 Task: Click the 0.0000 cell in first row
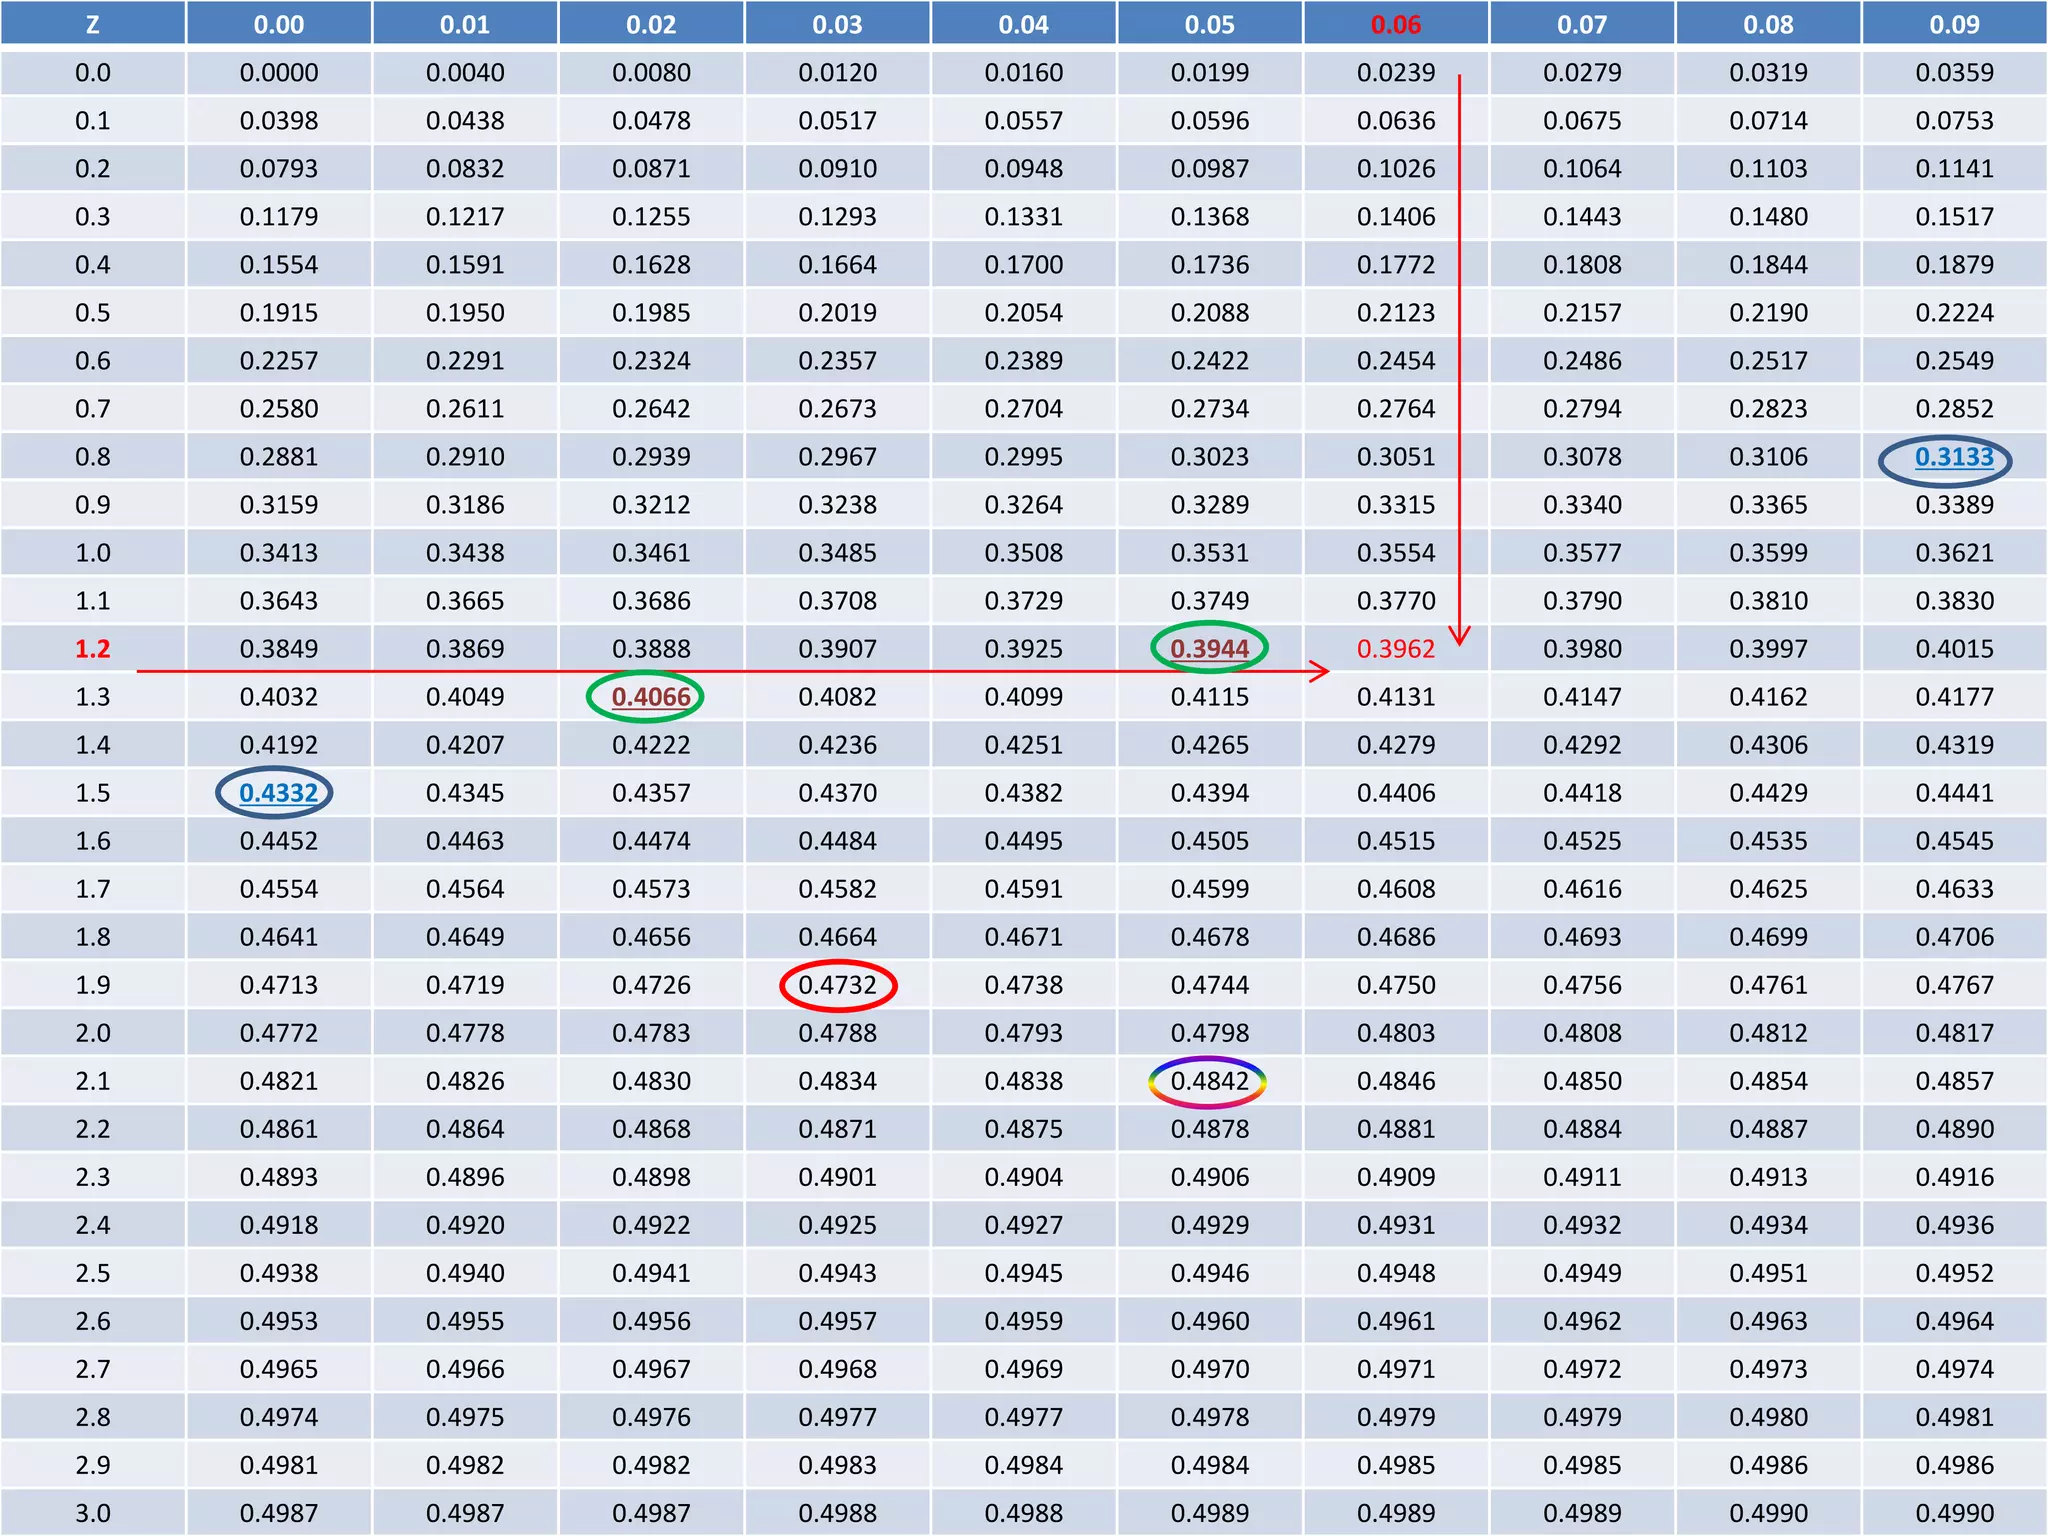(278, 72)
